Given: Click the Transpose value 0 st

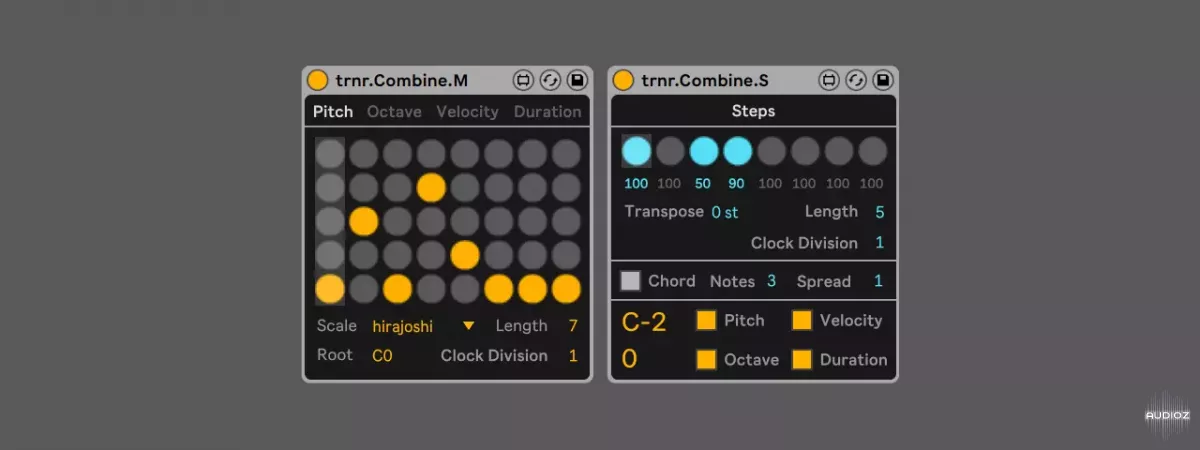Looking at the screenshot, I should pos(725,212).
